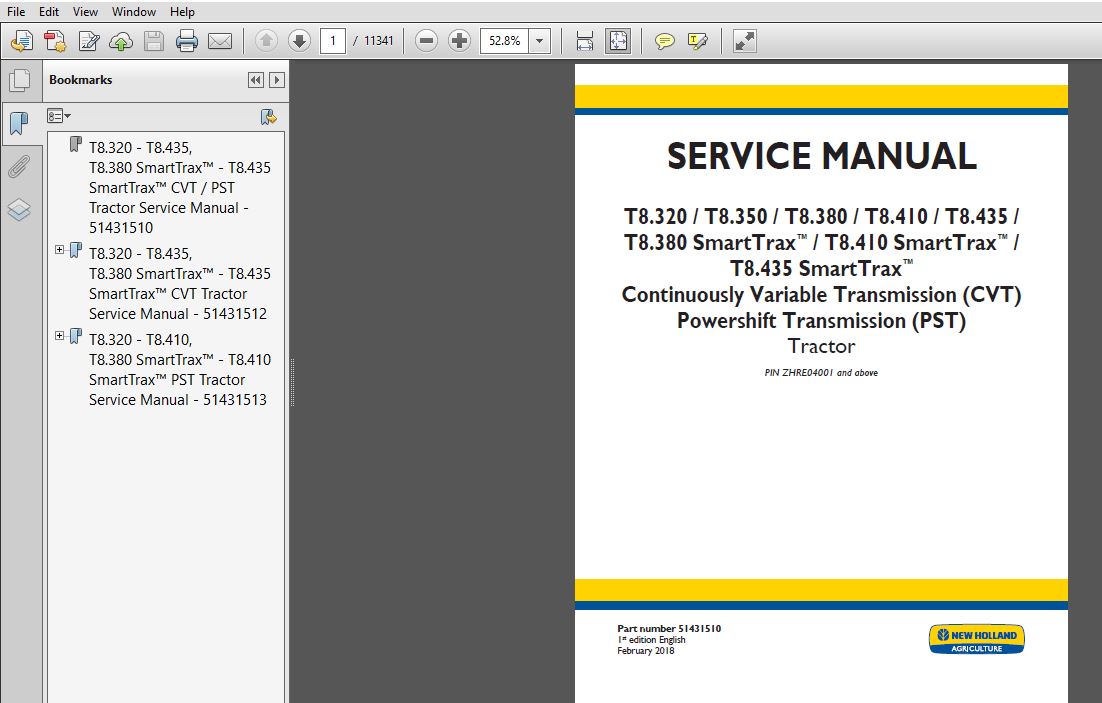
Task: Select the CVT Tractor manual 51431512 bookmark
Action: point(179,283)
